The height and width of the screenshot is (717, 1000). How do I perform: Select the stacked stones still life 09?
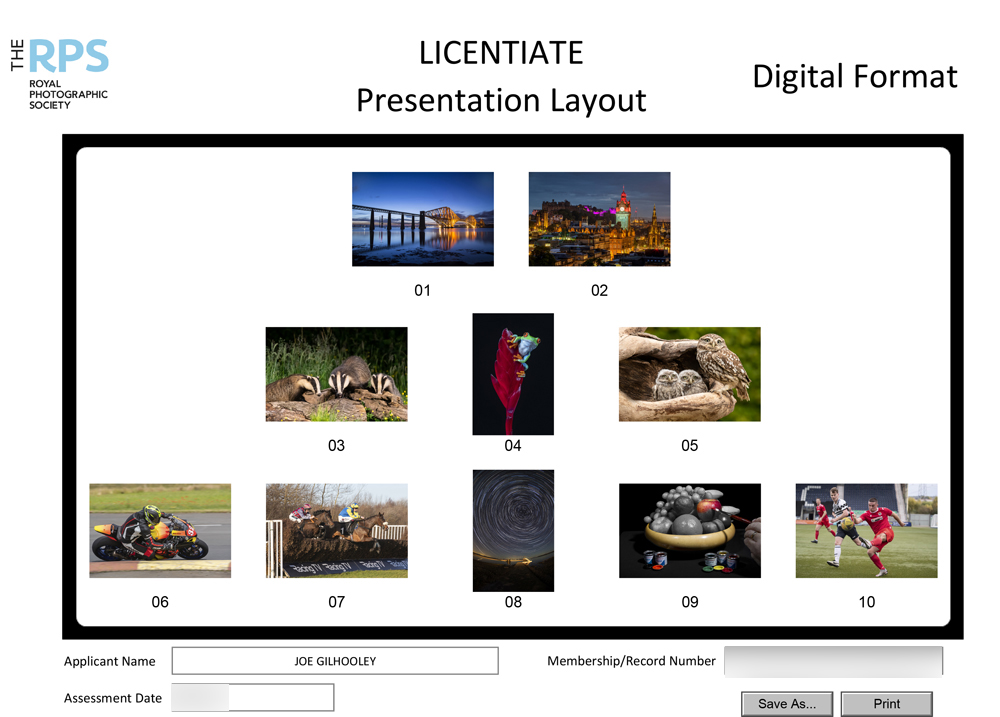[689, 530]
